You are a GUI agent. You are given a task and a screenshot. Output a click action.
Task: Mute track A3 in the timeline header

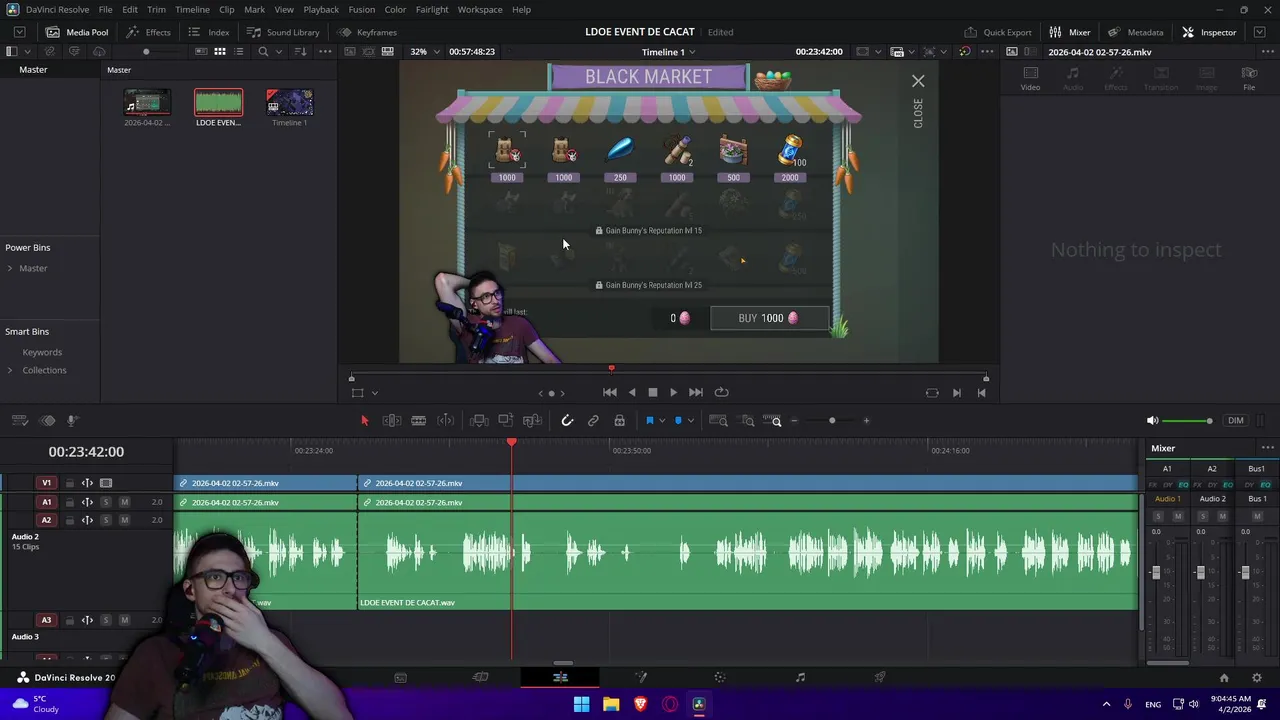(x=124, y=620)
